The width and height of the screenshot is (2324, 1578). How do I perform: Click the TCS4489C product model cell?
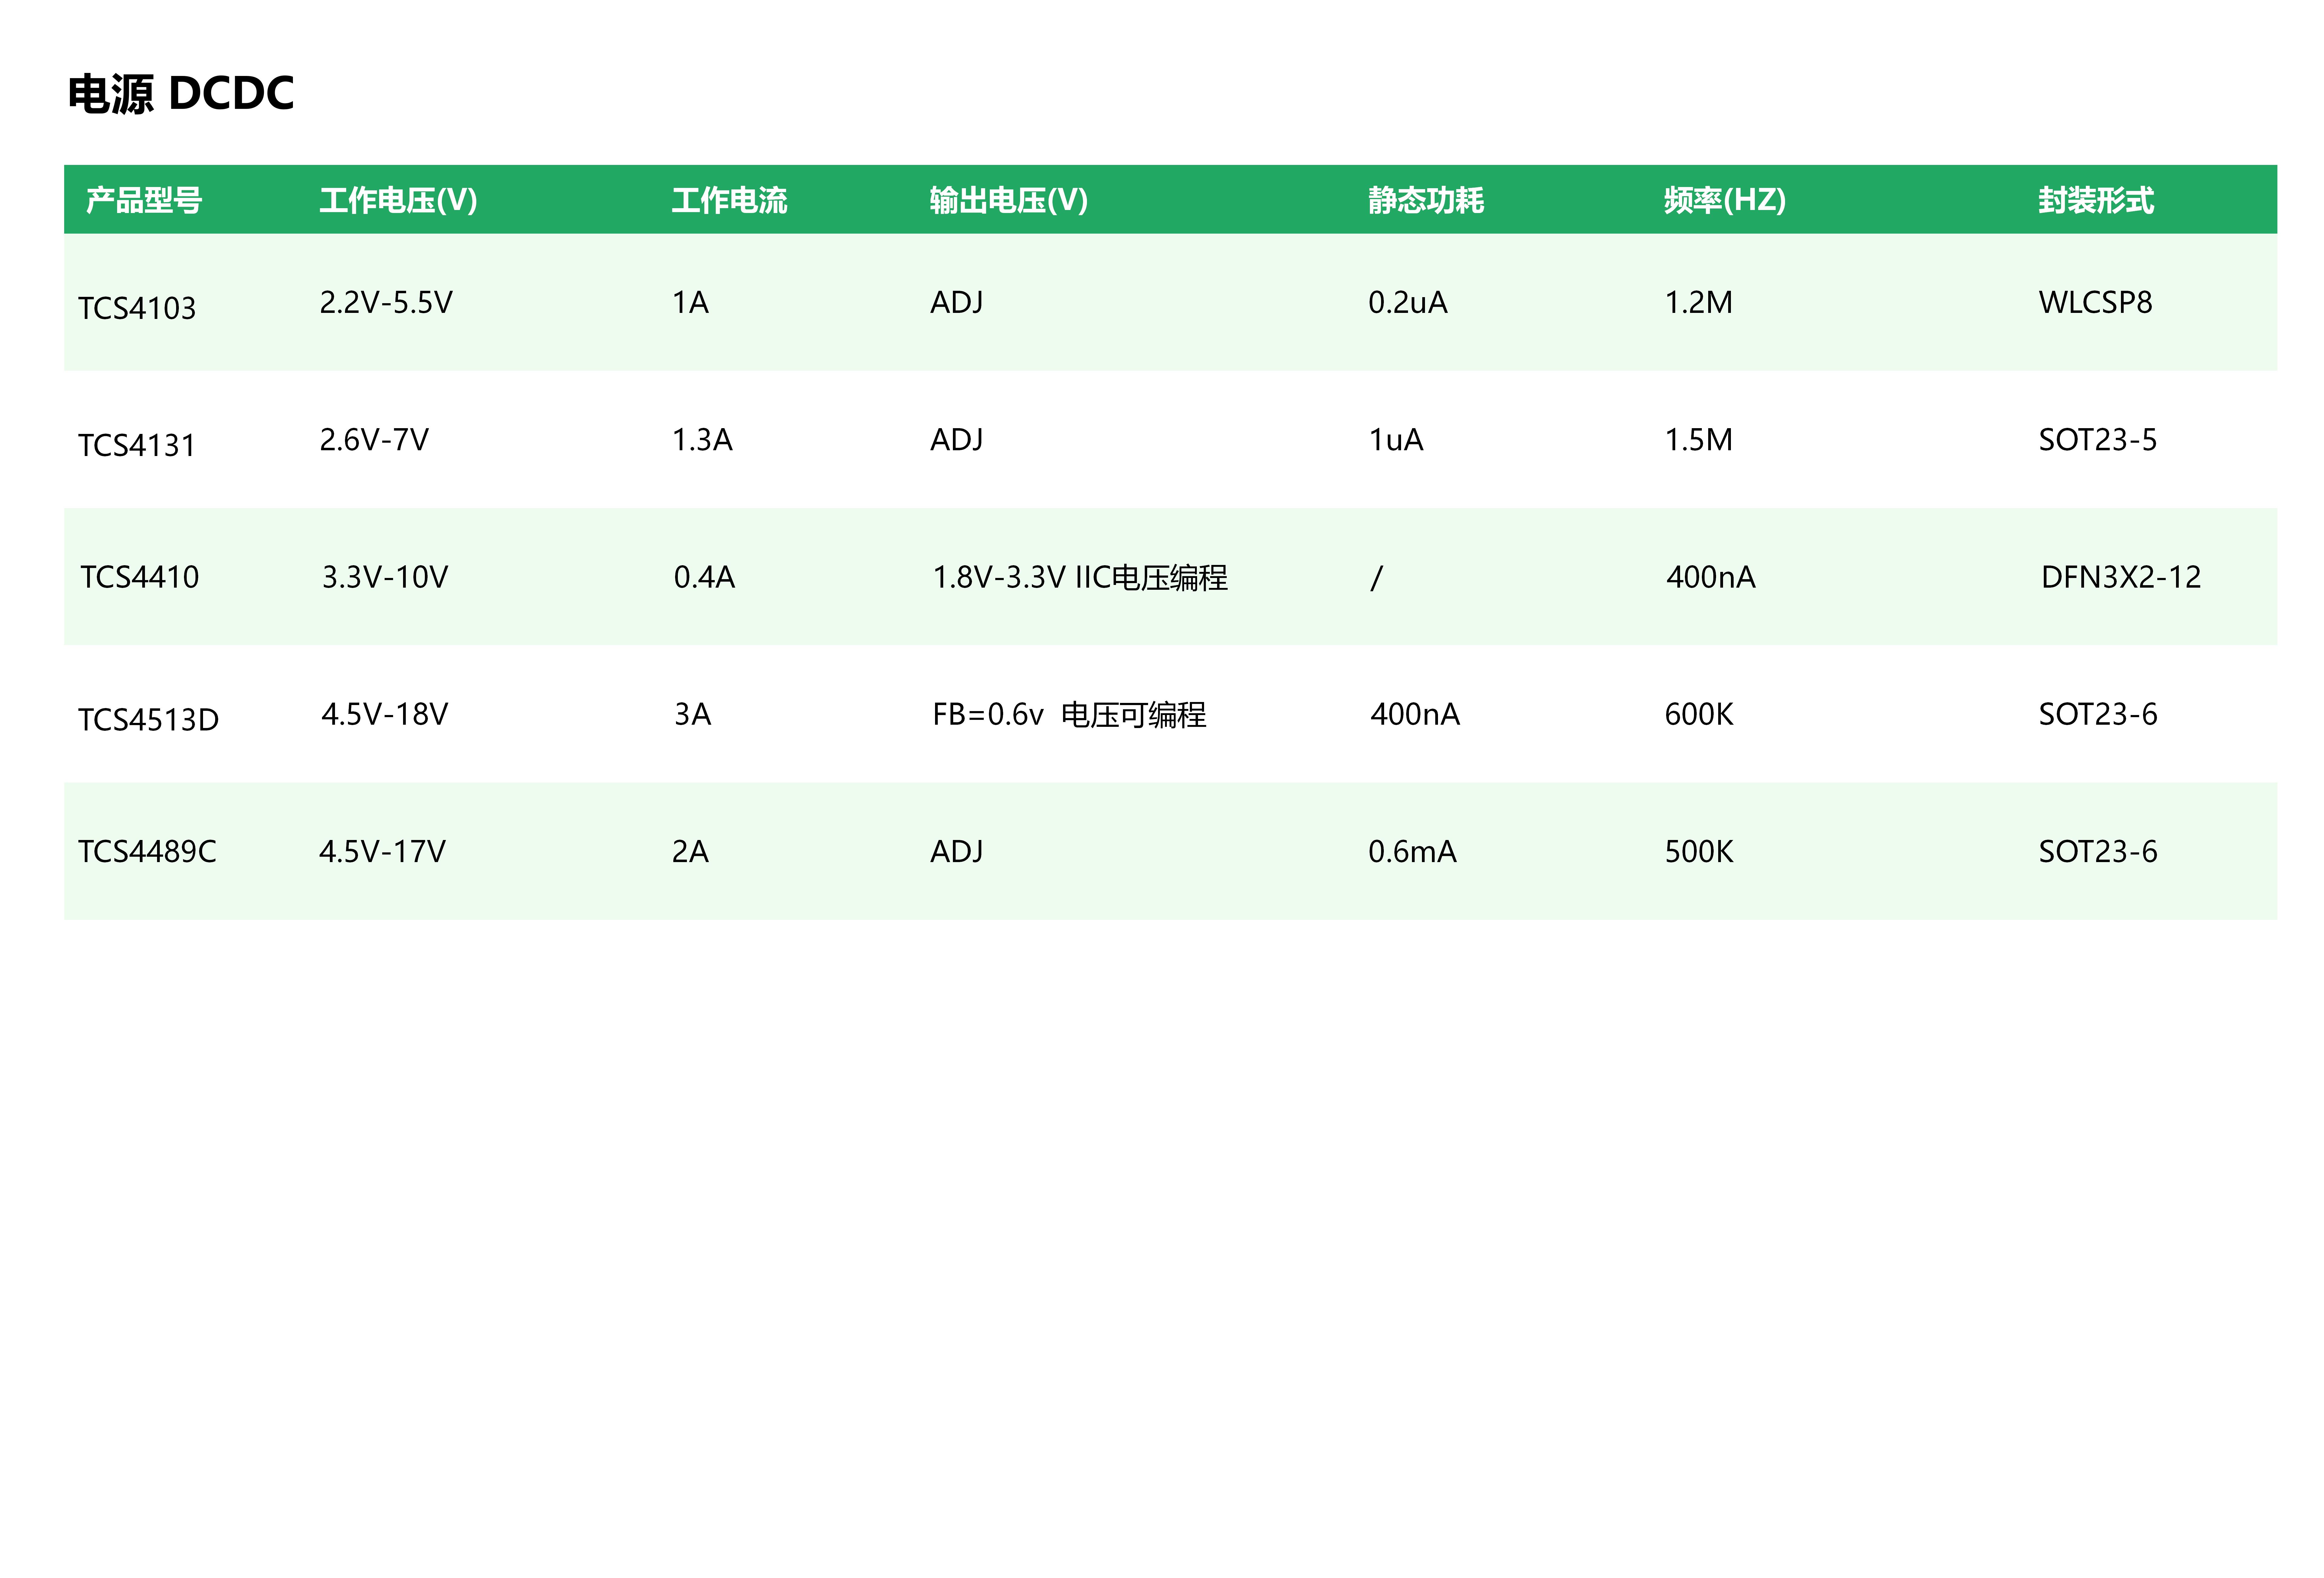pyautogui.click(x=147, y=851)
